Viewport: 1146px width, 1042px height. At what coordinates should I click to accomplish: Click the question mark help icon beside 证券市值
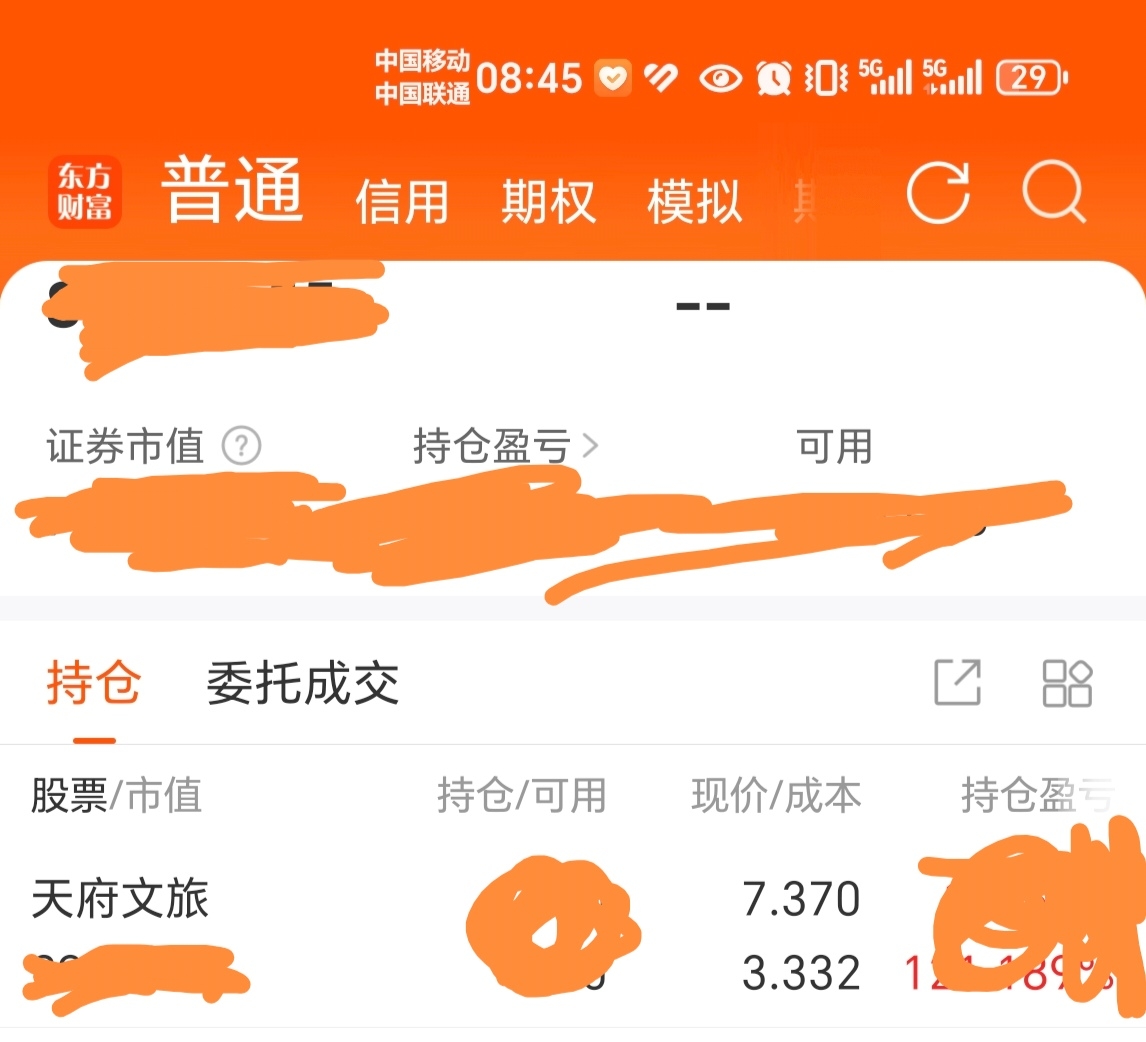(241, 445)
